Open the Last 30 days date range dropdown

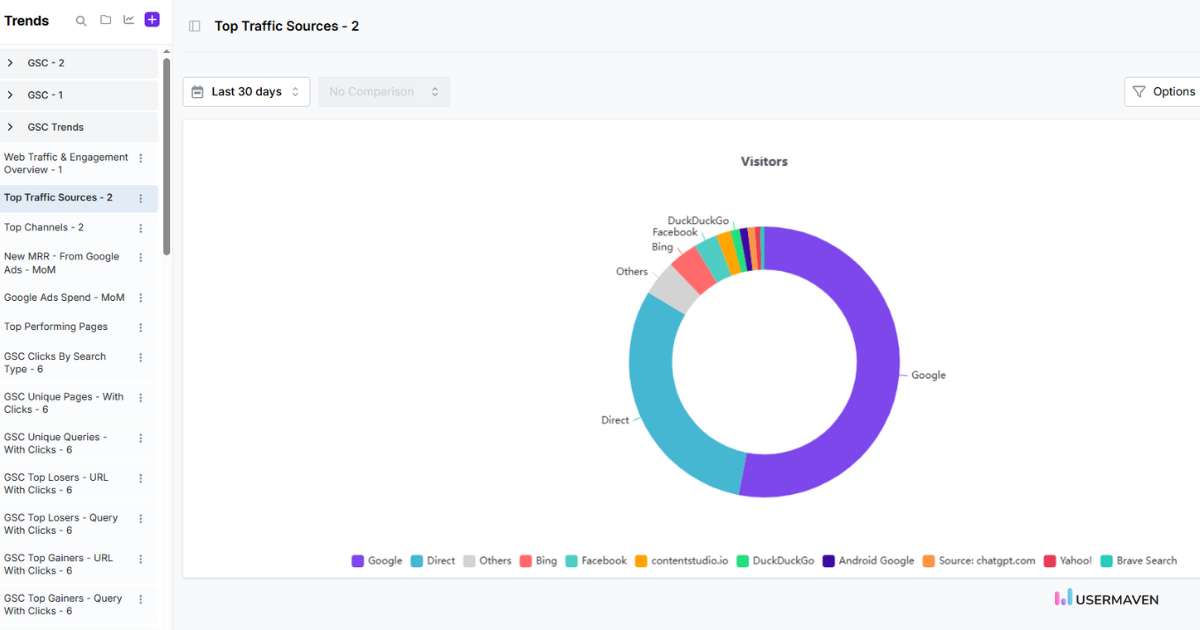pyautogui.click(x=246, y=92)
